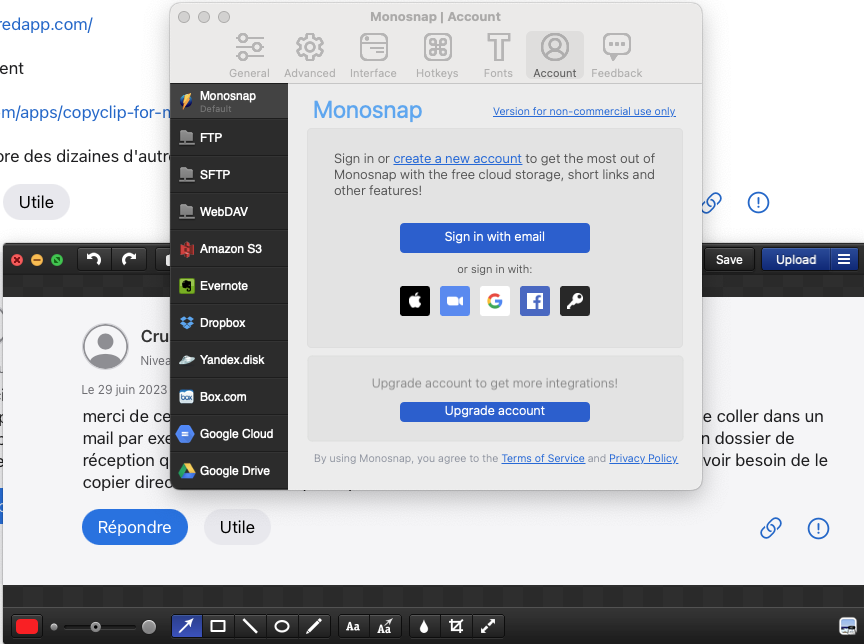The image size is (864, 644).
Task: Click Utile button next to Répondre
Action: point(237,527)
